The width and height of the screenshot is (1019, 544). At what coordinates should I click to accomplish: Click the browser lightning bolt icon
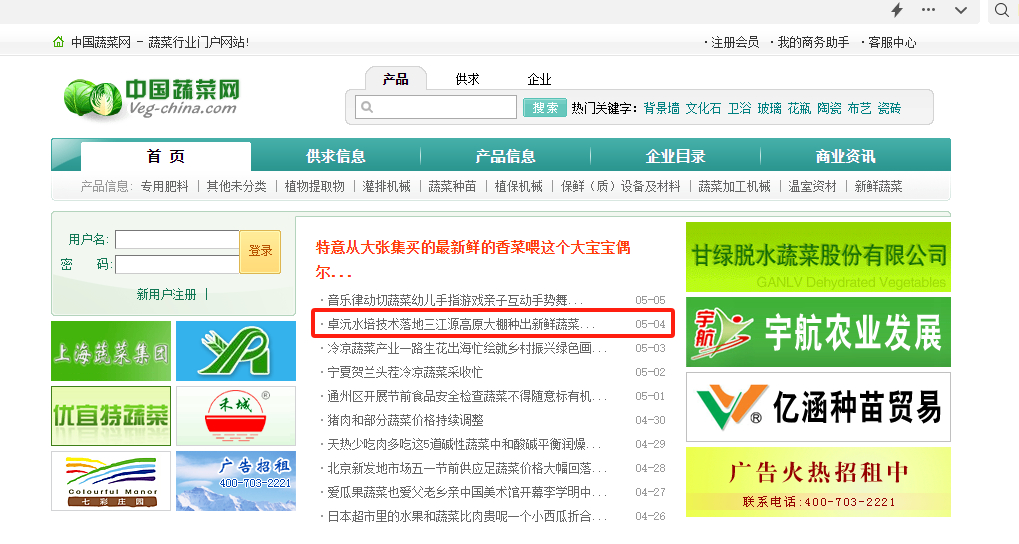tap(897, 10)
